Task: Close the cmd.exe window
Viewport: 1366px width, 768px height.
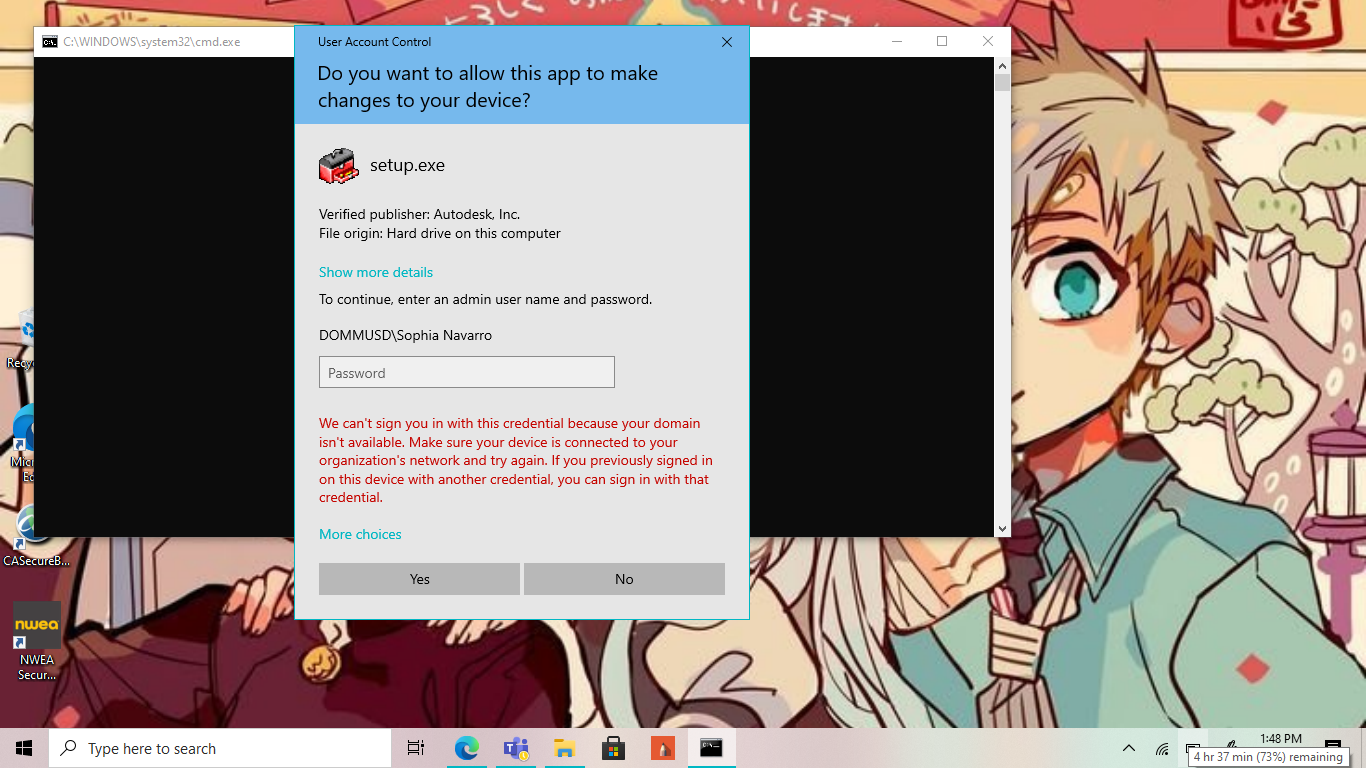Action: point(988,41)
